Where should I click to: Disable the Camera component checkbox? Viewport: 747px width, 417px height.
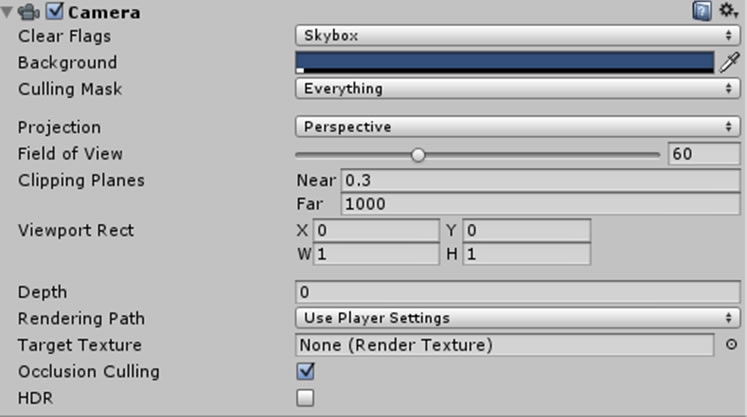[55, 11]
